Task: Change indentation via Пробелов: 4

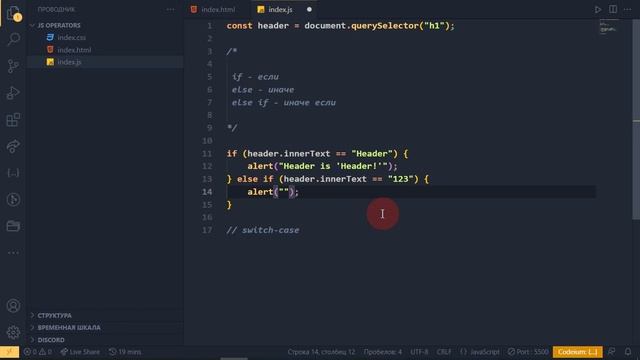Action: coord(382,351)
